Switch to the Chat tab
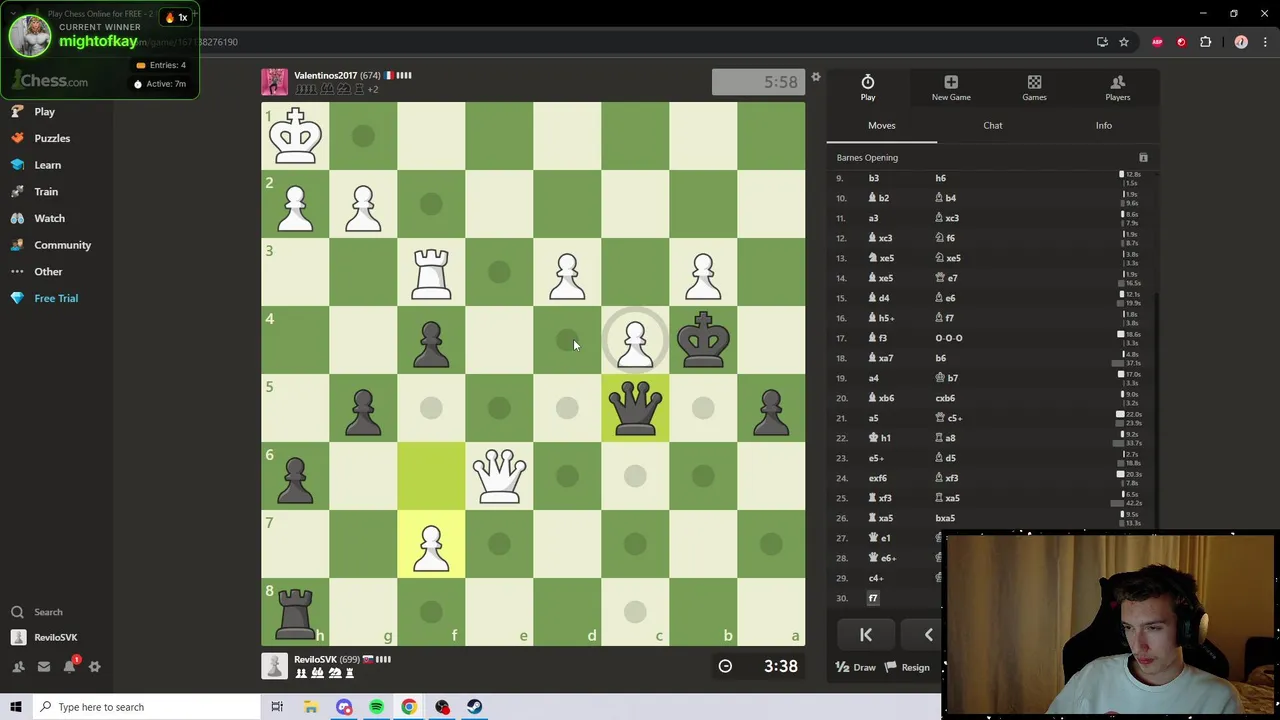The width and height of the screenshot is (1280, 720). coord(992,126)
